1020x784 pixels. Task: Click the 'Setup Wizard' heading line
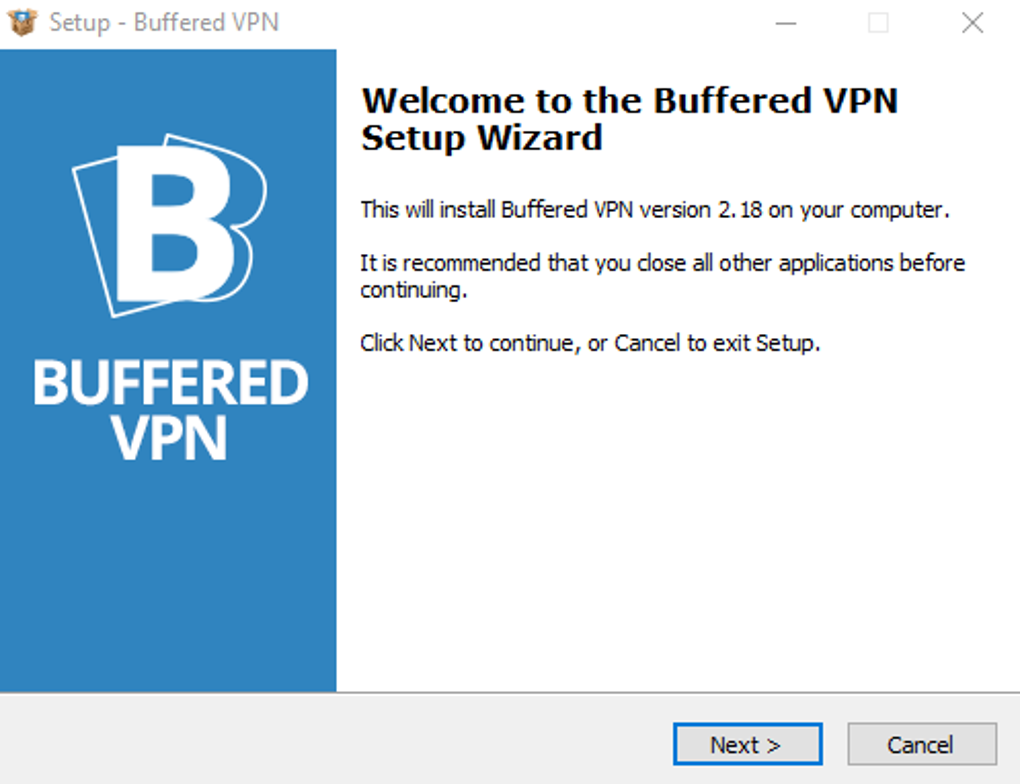tap(481, 138)
